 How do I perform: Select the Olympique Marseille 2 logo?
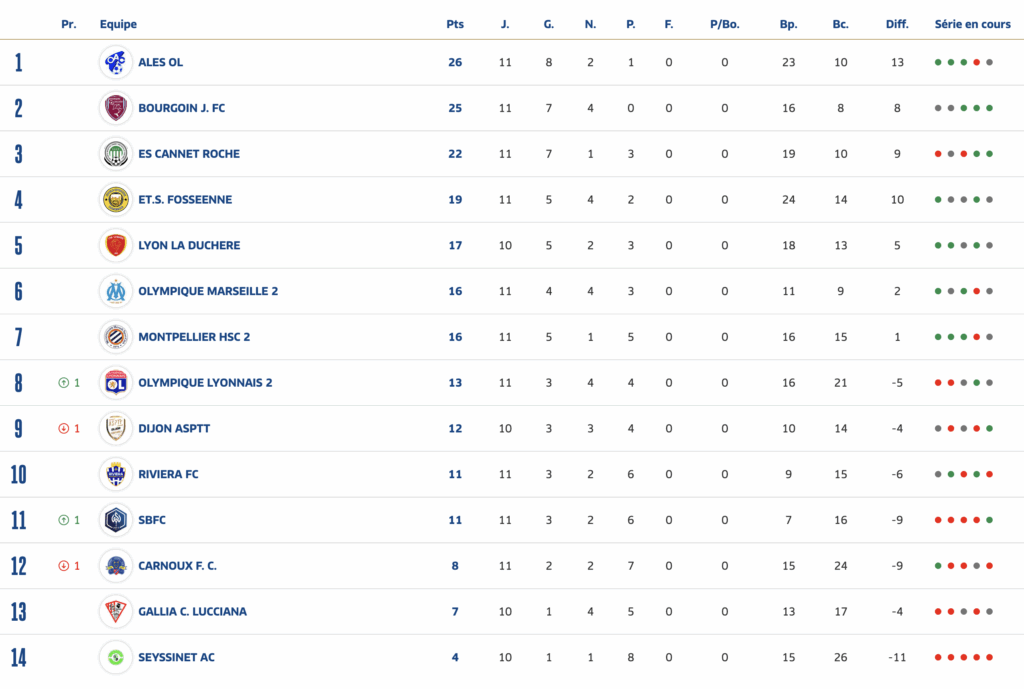click(x=116, y=291)
